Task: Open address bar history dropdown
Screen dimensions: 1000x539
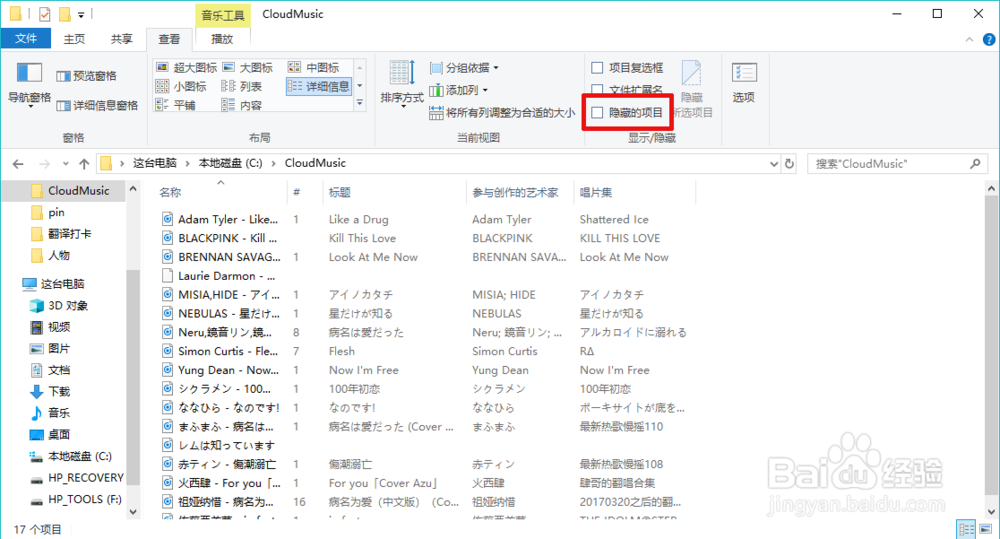Action: (x=774, y=164)
